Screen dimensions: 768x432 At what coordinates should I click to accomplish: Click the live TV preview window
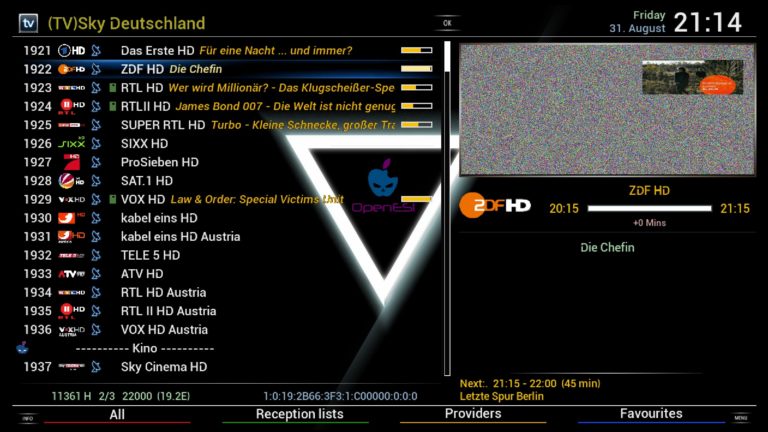tap(607, 110)
